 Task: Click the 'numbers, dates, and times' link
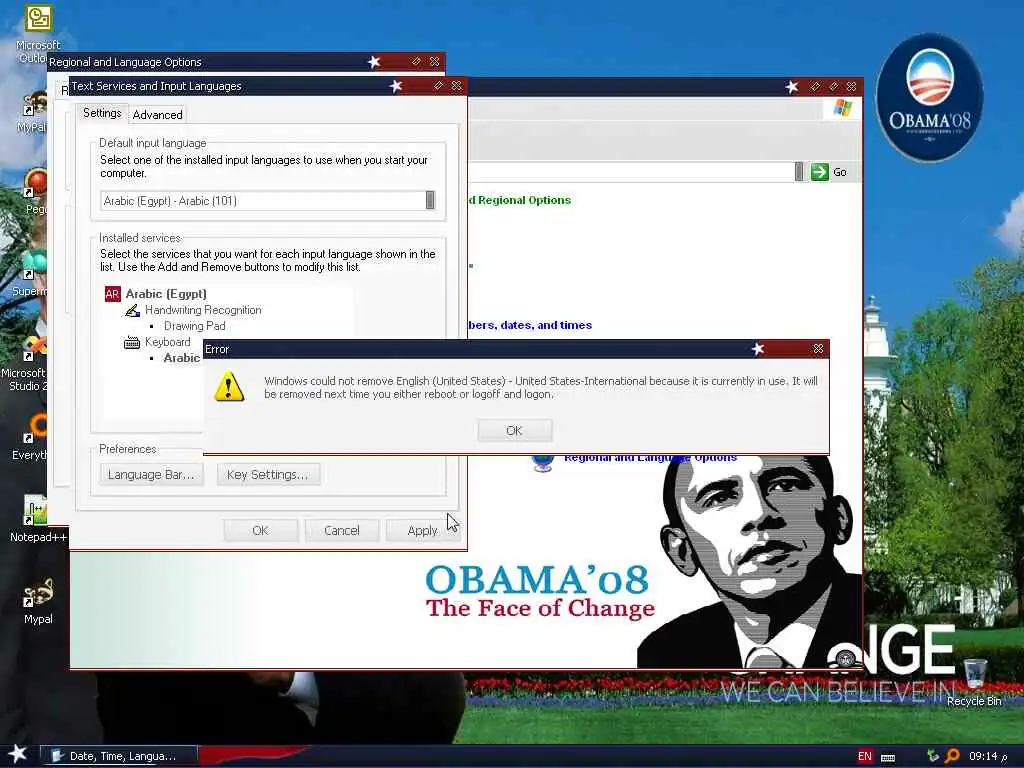pos(530,325)
